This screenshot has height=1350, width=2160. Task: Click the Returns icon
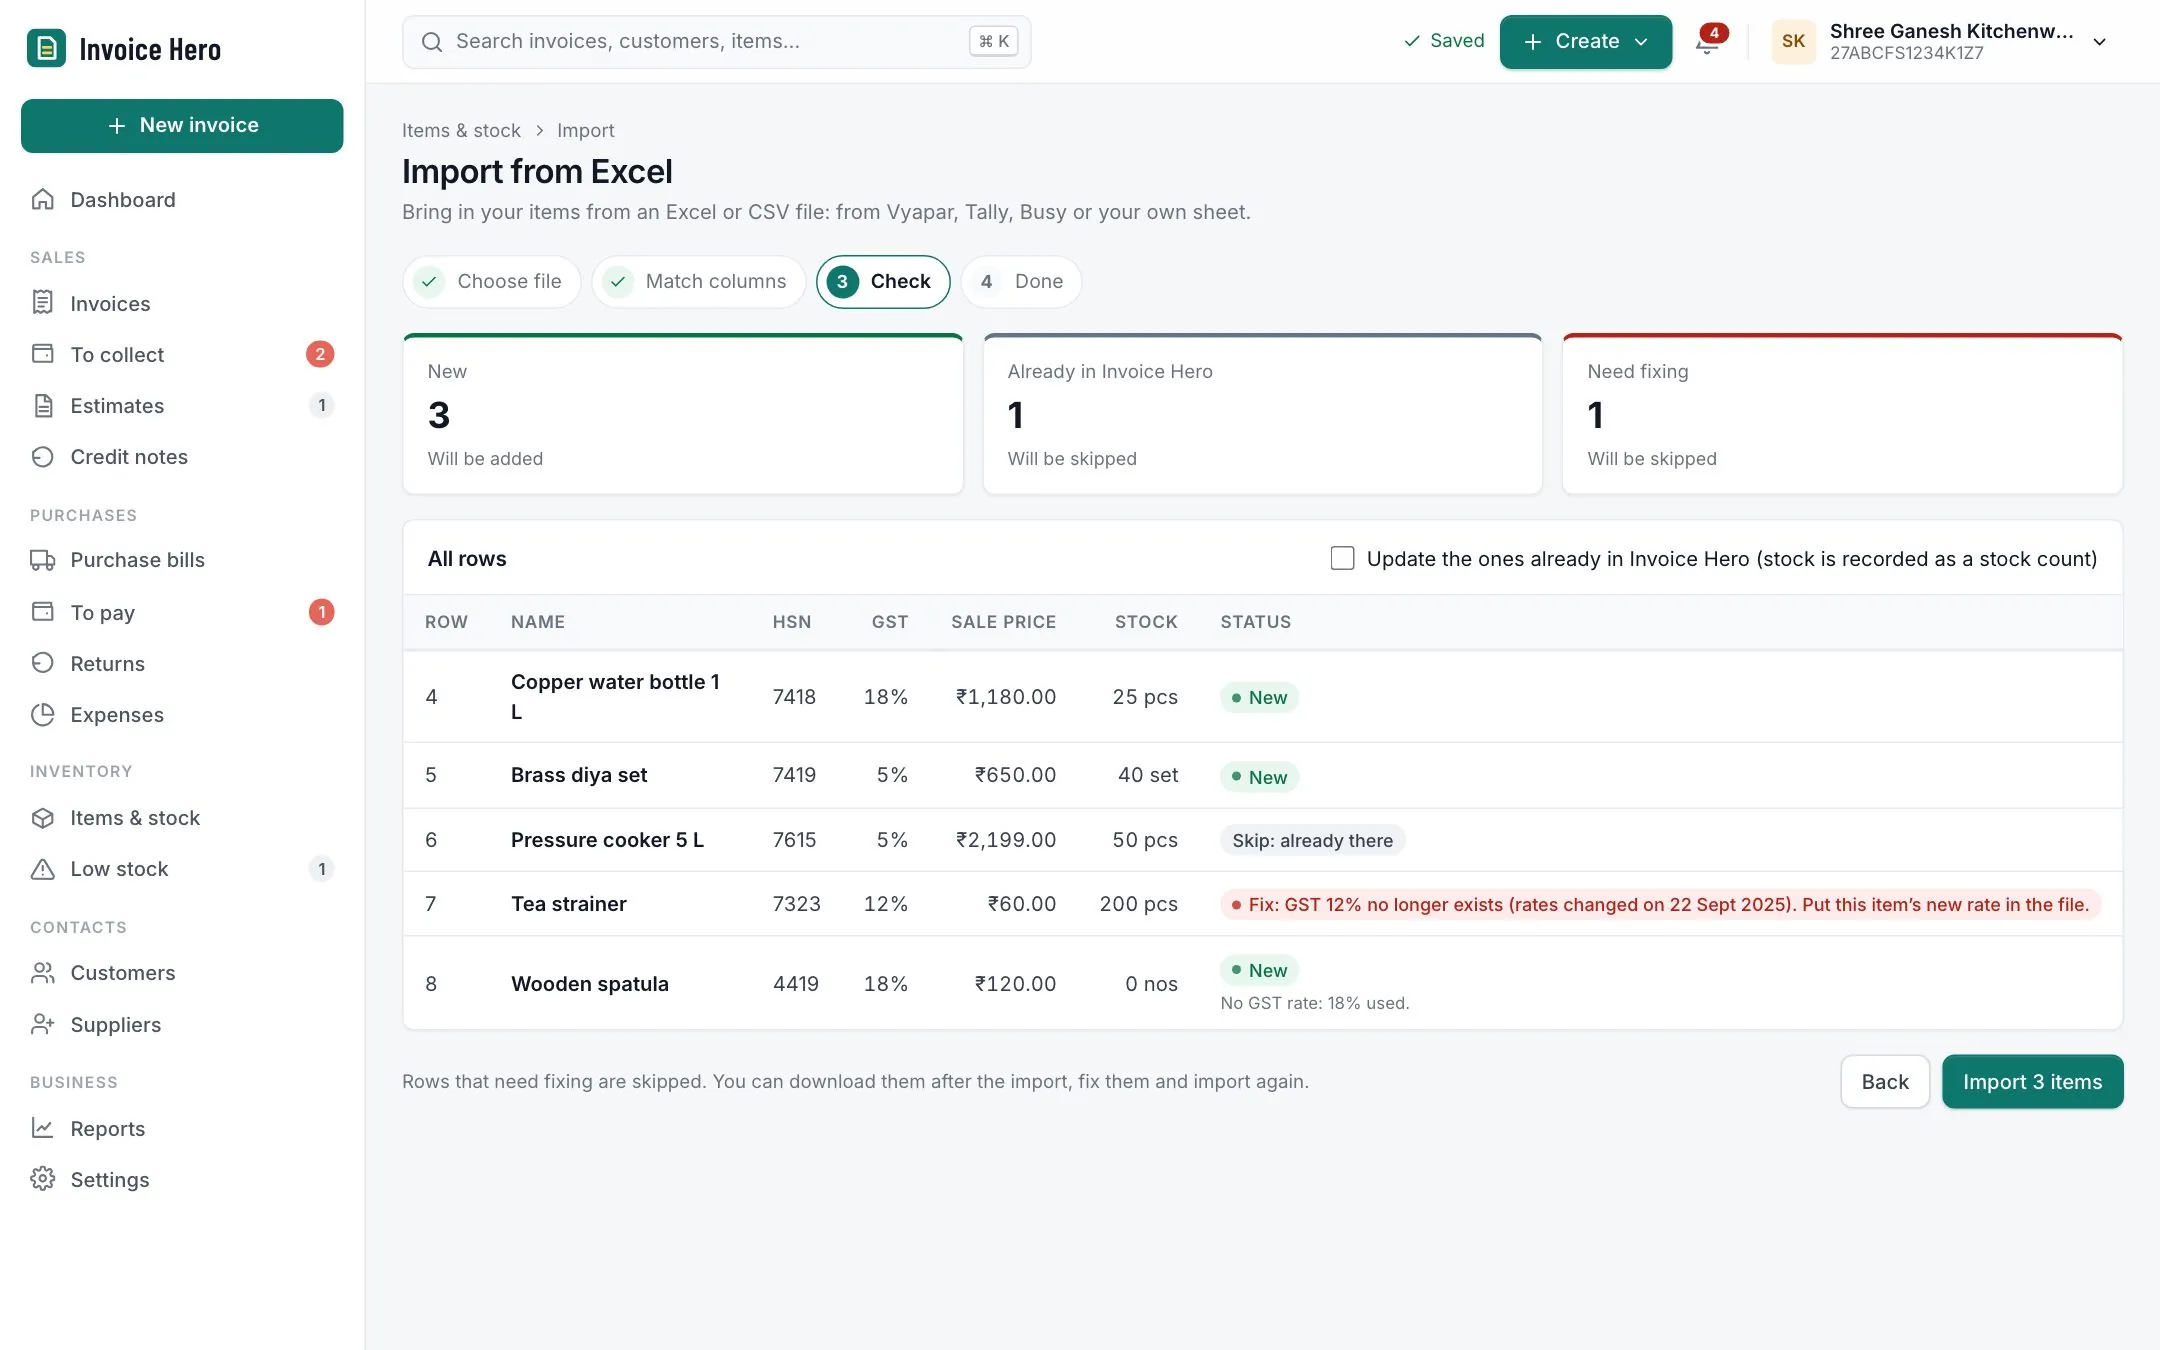pyautogui.click(x=43, y=663)
